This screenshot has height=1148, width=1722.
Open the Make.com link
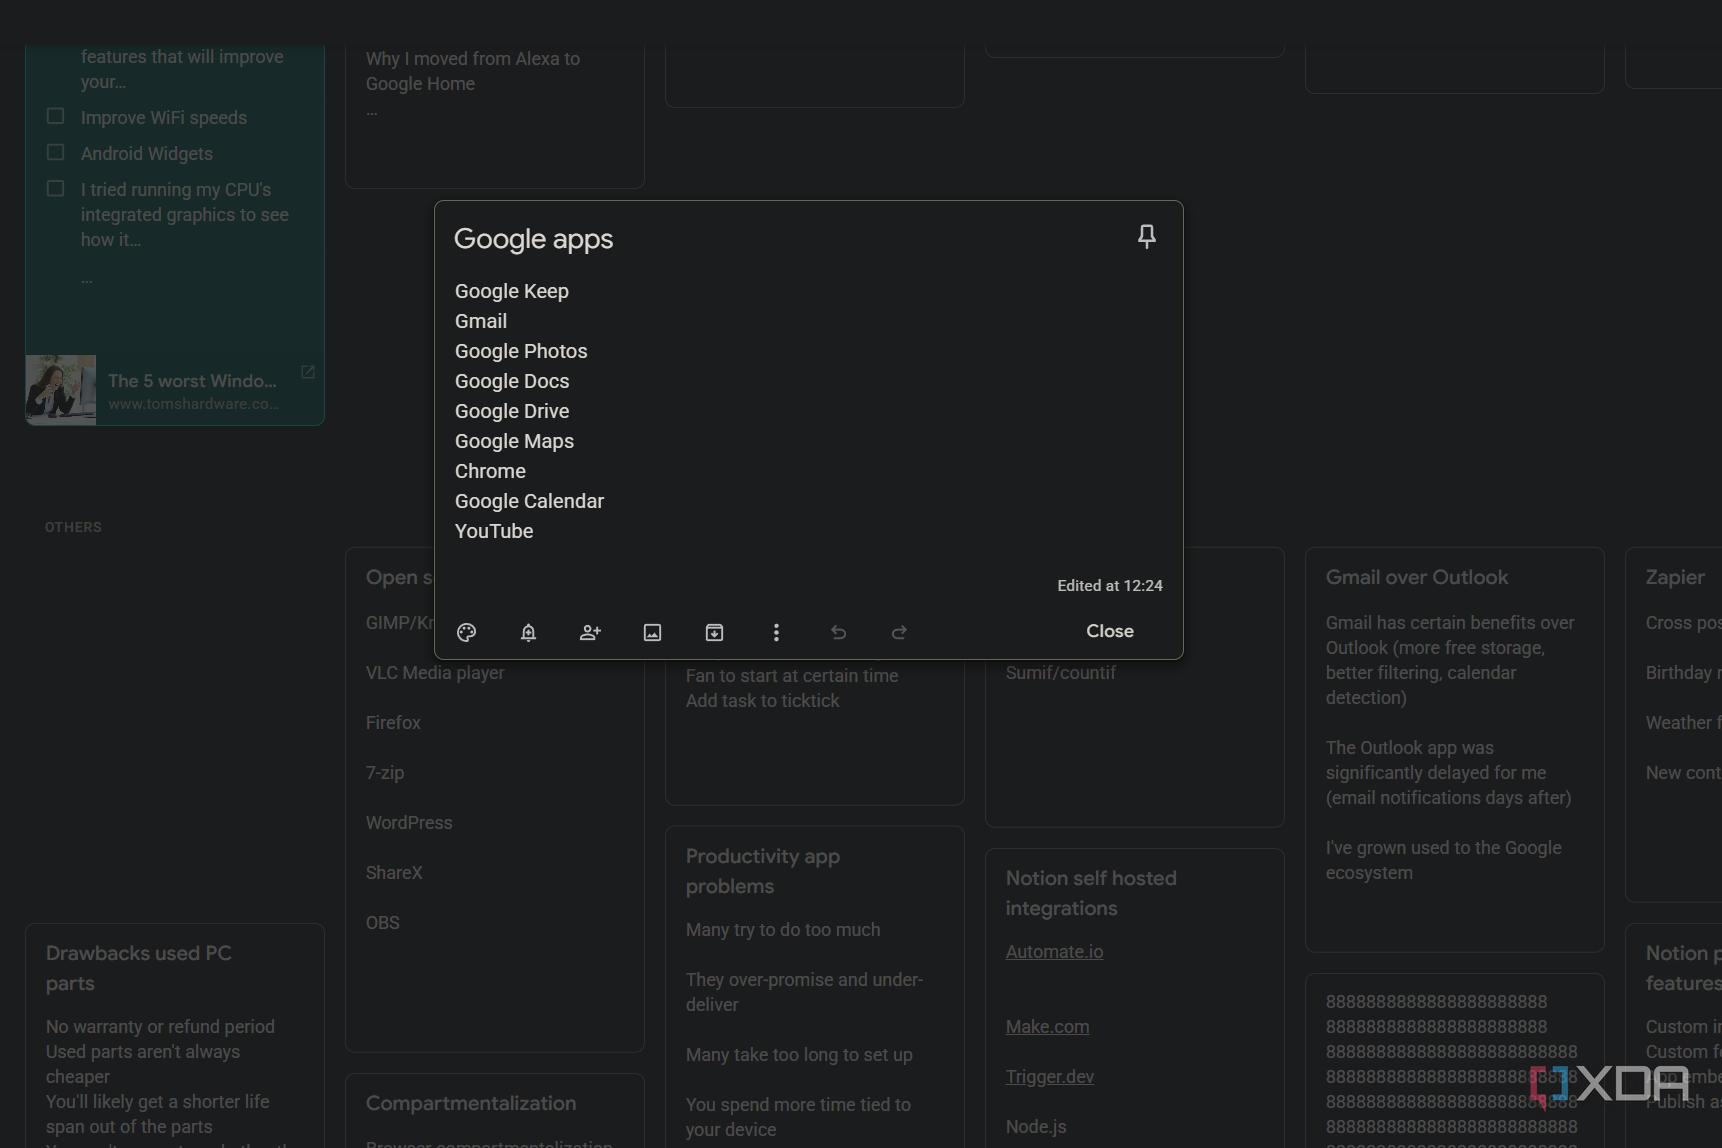click(x=1047, y=1027)
